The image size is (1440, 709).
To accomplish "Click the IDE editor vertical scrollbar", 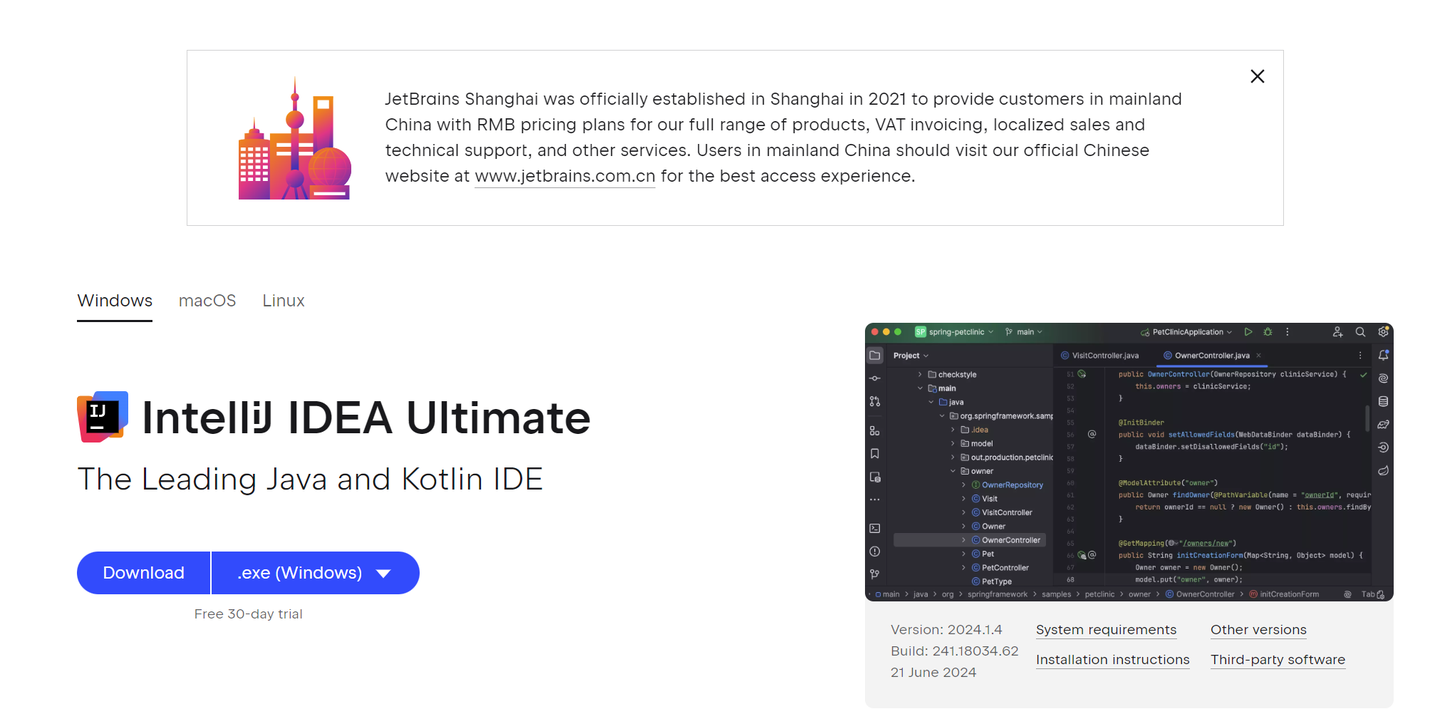I will click(x=1367, y=418).
